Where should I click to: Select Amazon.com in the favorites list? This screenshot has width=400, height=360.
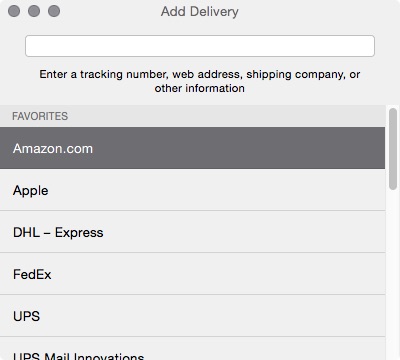tap(192, 148)
